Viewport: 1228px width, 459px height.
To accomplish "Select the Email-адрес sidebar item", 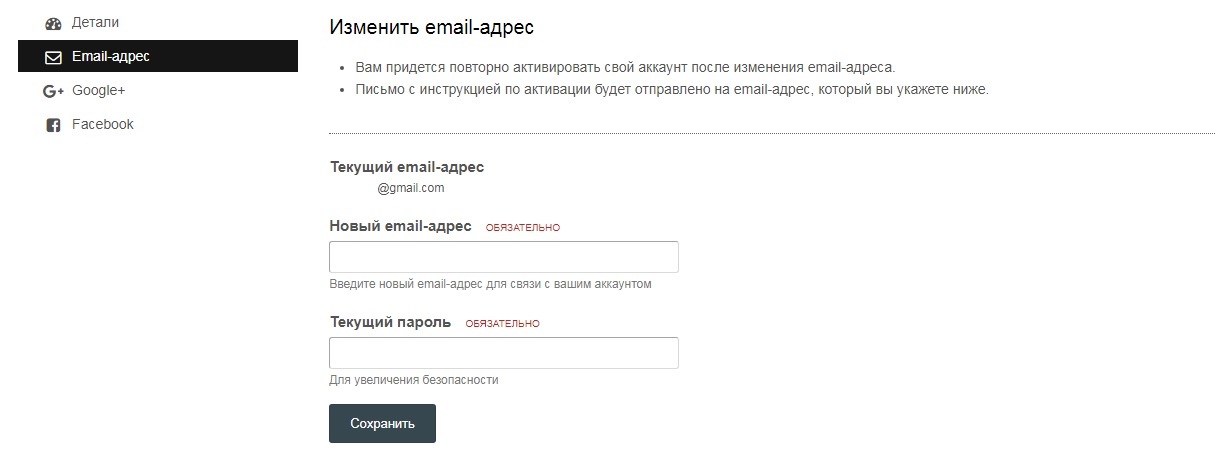I will click(158, 56).
